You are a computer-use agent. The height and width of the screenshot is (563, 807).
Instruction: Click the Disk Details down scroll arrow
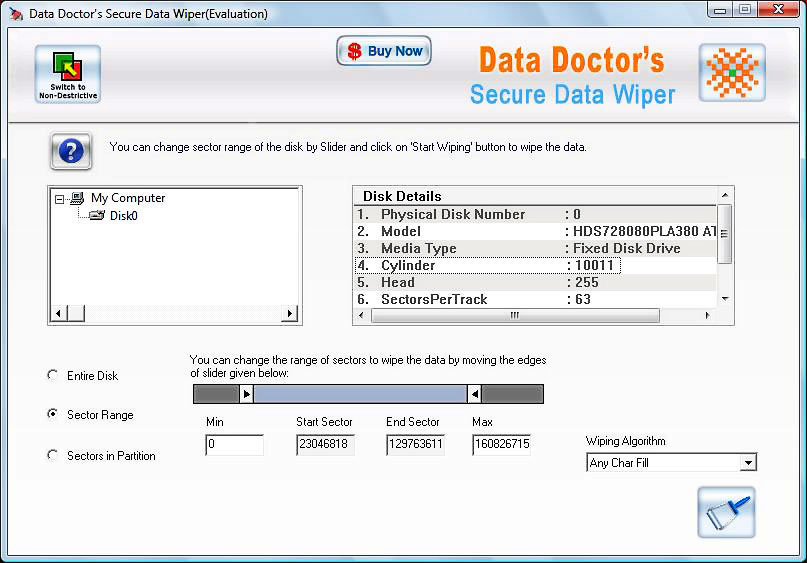tap(725, 298)
